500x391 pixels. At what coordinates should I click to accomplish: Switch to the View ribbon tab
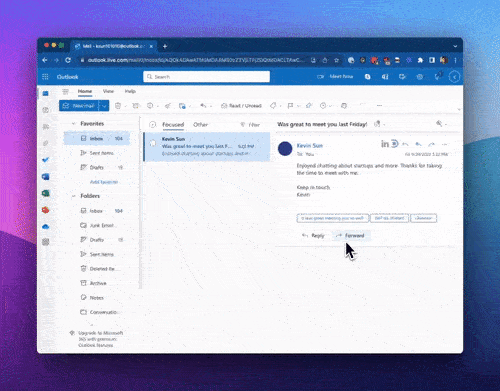coord(108,91)
